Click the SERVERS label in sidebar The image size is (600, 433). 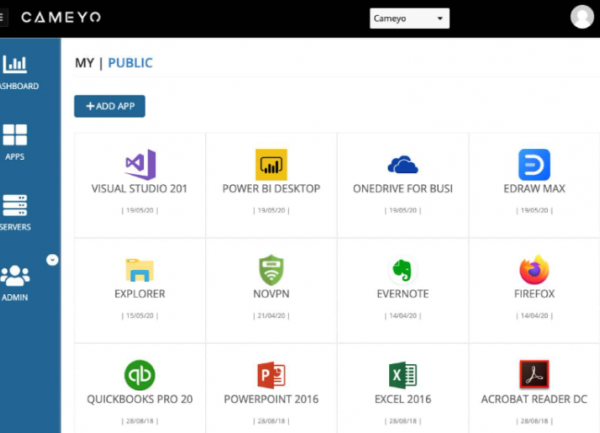pos(15,227)
